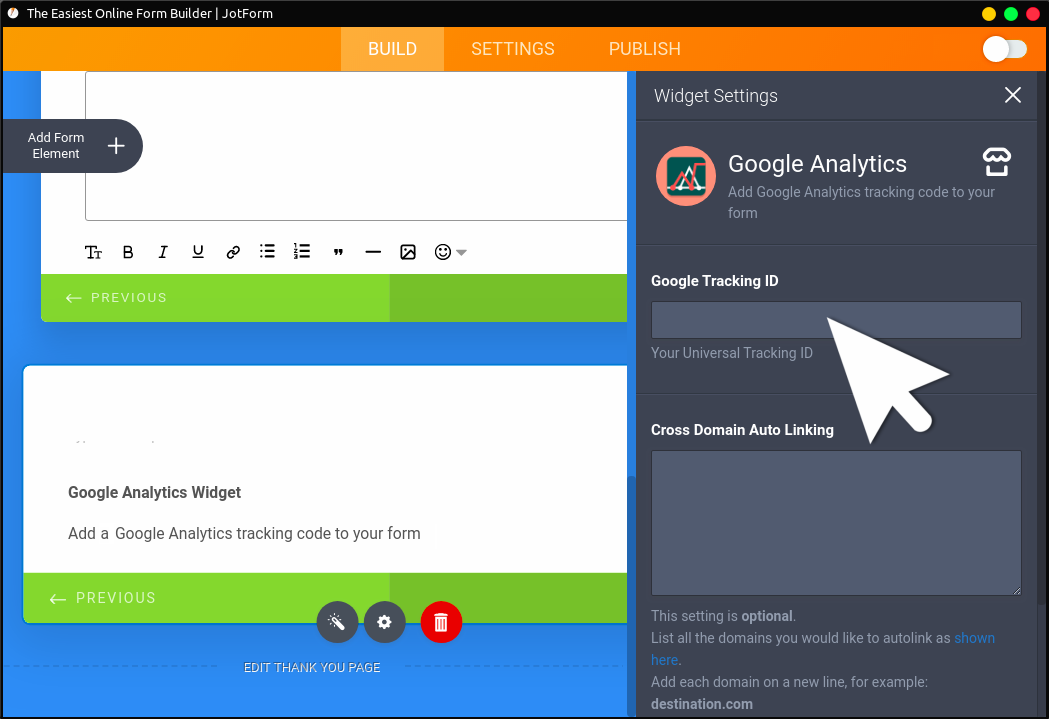Insert an image into the text
The image size is (1049, 719).
click(408, 252)
